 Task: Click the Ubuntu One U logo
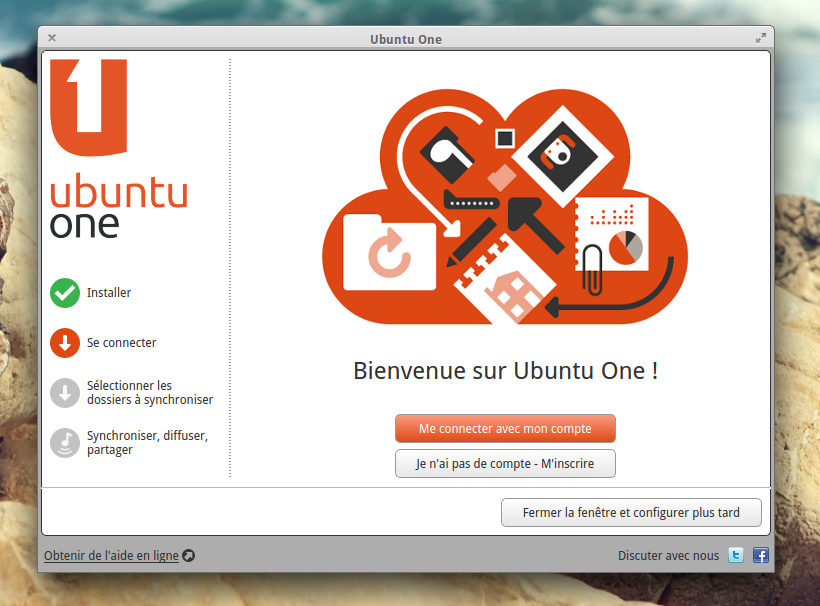[x=88, y=108]
